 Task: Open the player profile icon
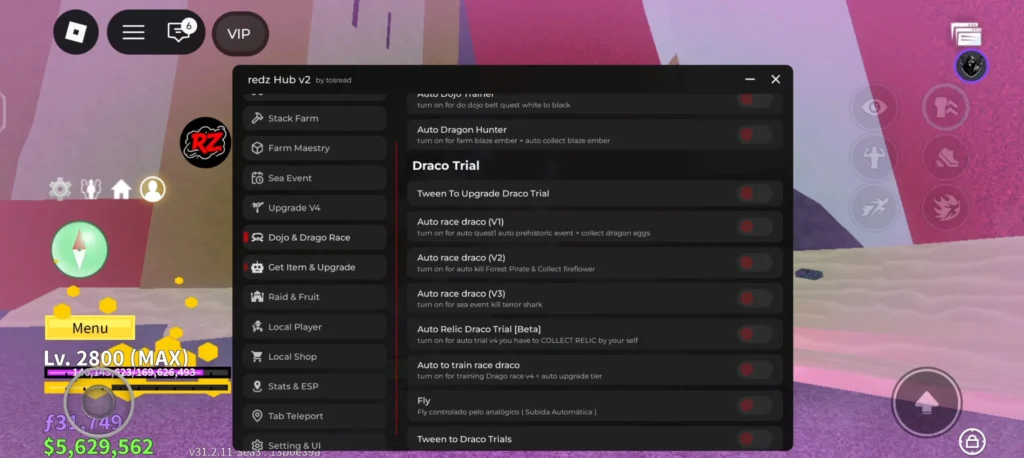(153, 189)
